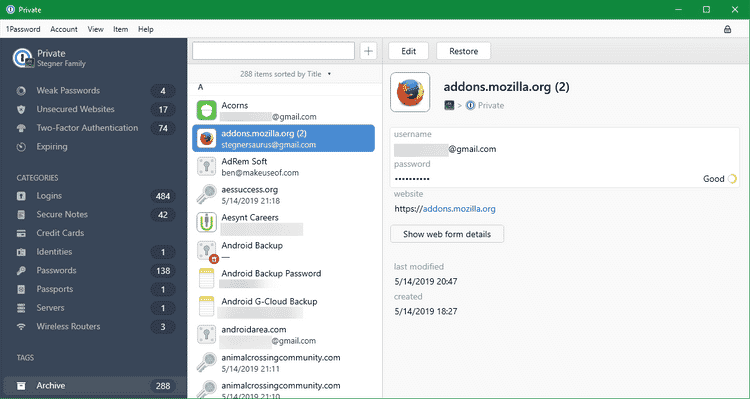Open the Archive box icon in sidebar
This screenshot has height=399, width=750.
[21, 386]
